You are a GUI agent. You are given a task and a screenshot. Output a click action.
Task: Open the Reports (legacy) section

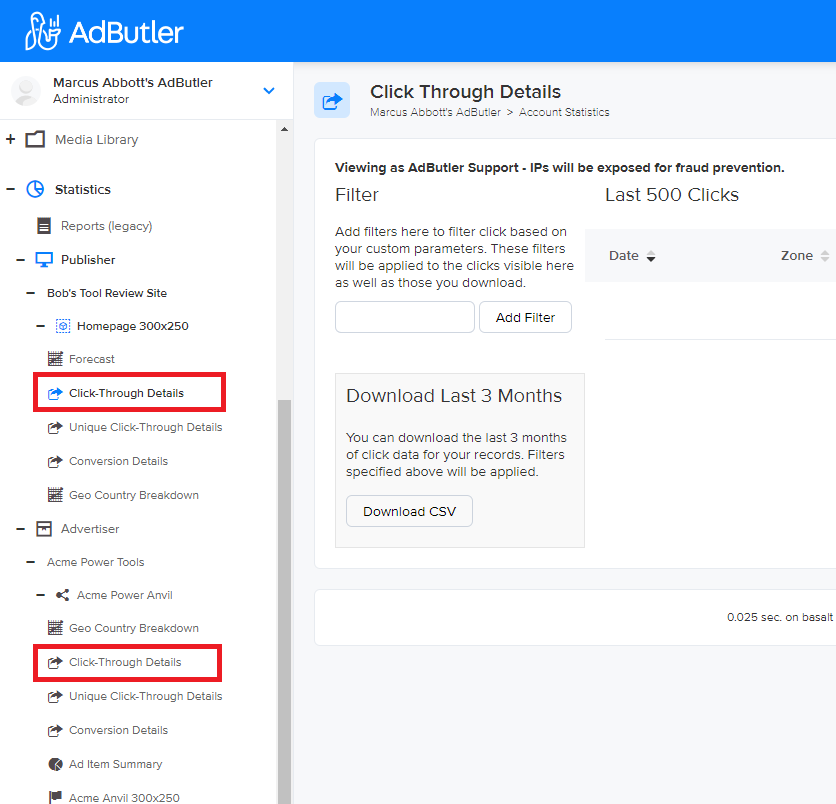click(103, 225)
